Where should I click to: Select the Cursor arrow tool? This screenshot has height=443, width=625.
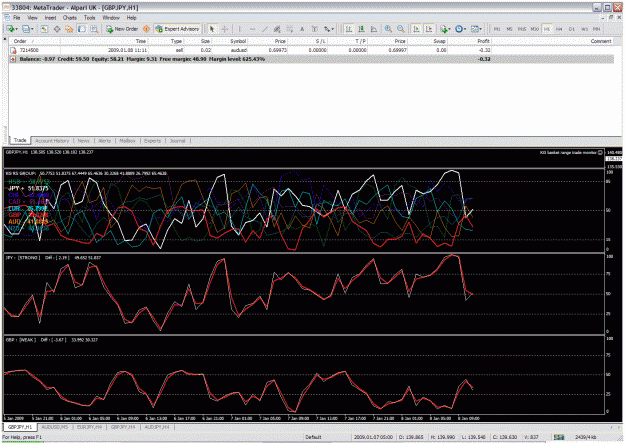(212, 29)
